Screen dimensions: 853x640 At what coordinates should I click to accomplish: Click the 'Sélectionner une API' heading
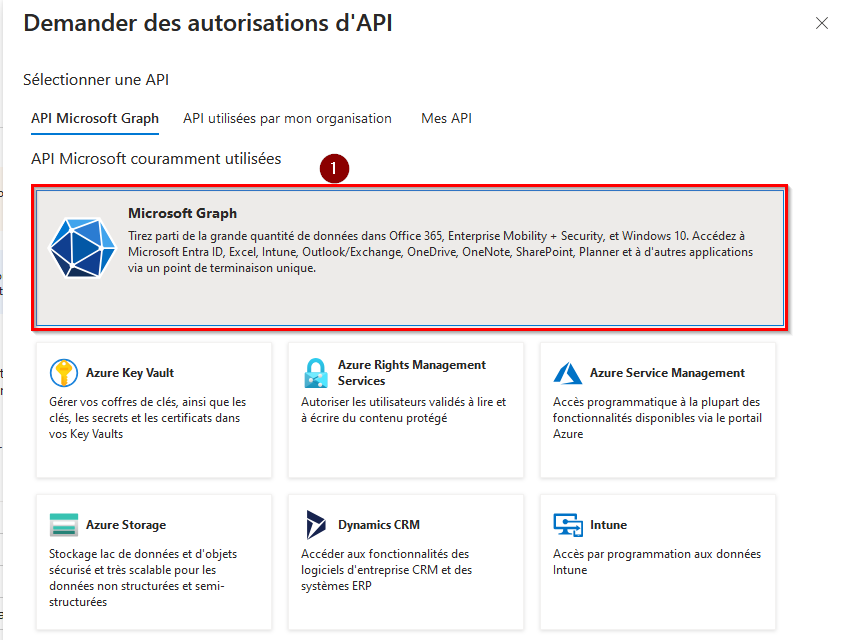pyautogui.click(x=96, y=80)
